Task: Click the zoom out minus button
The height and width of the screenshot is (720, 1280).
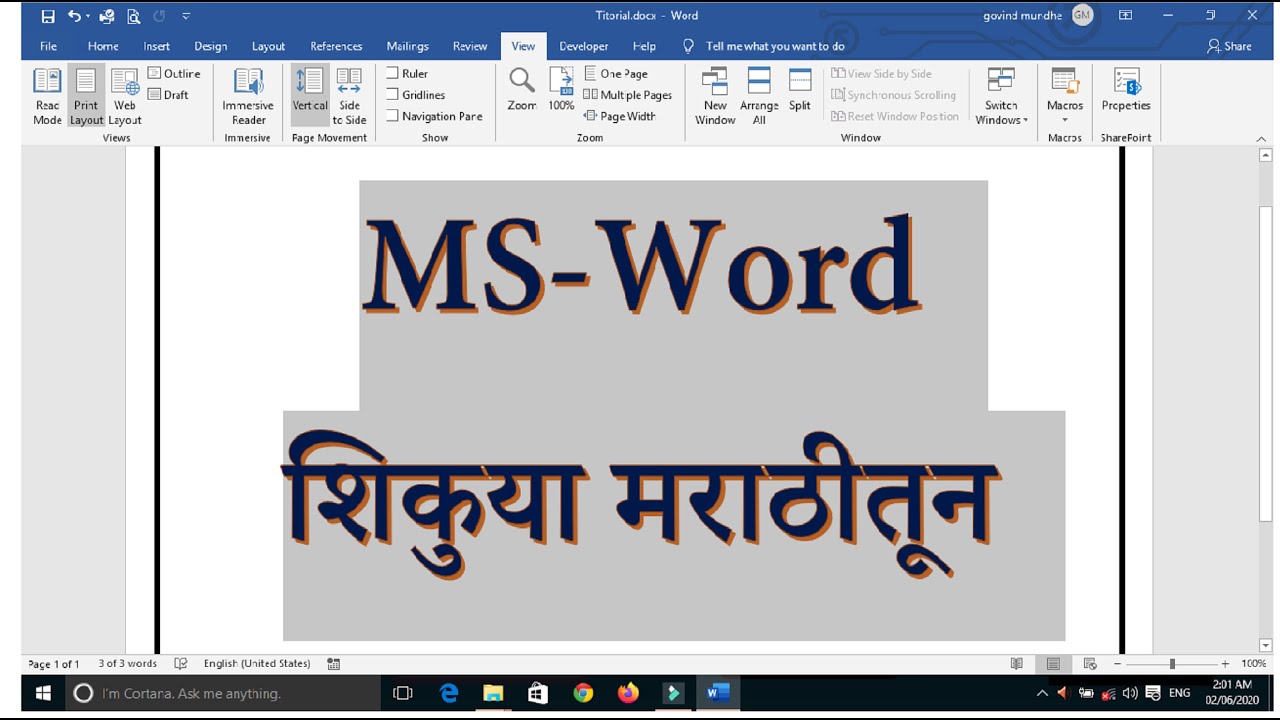Action: [1117, 664]
